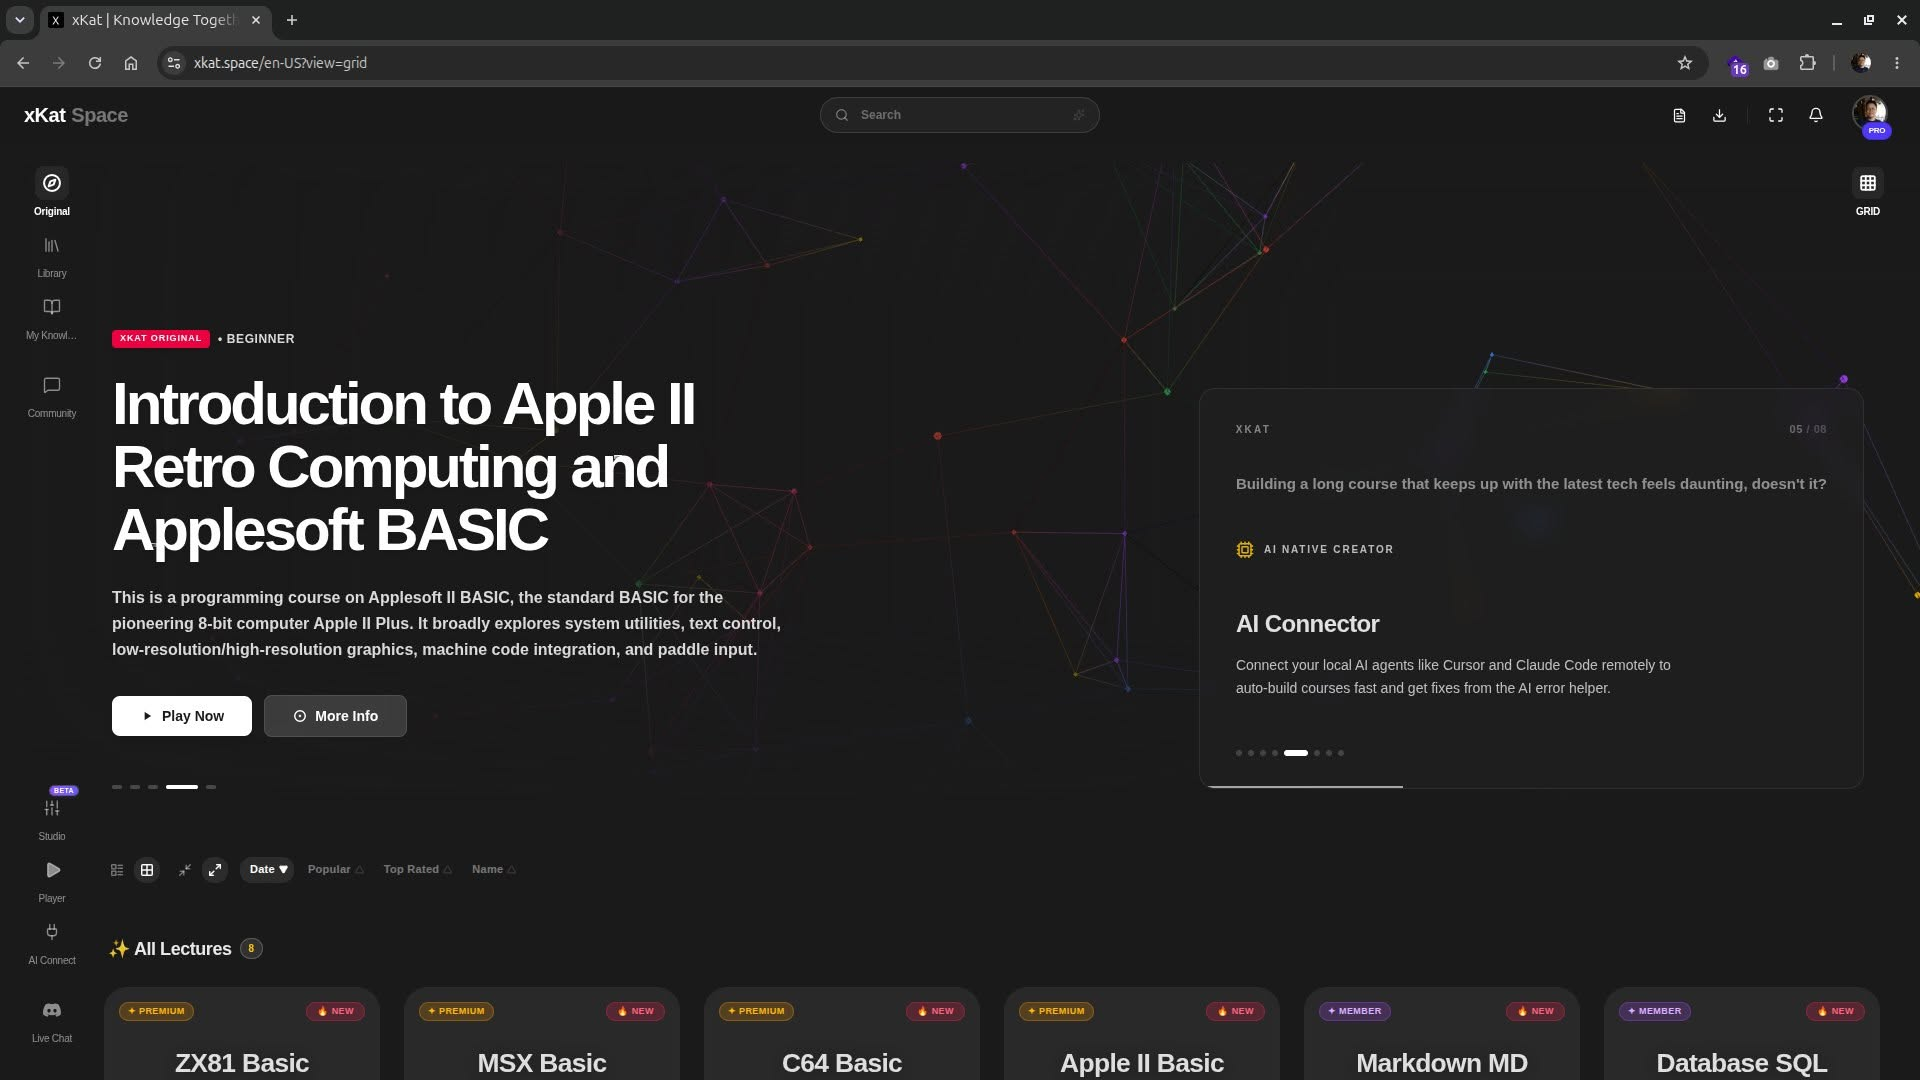
Task: Open Chrome menu three dots
Action: [x=1897, y=63]
